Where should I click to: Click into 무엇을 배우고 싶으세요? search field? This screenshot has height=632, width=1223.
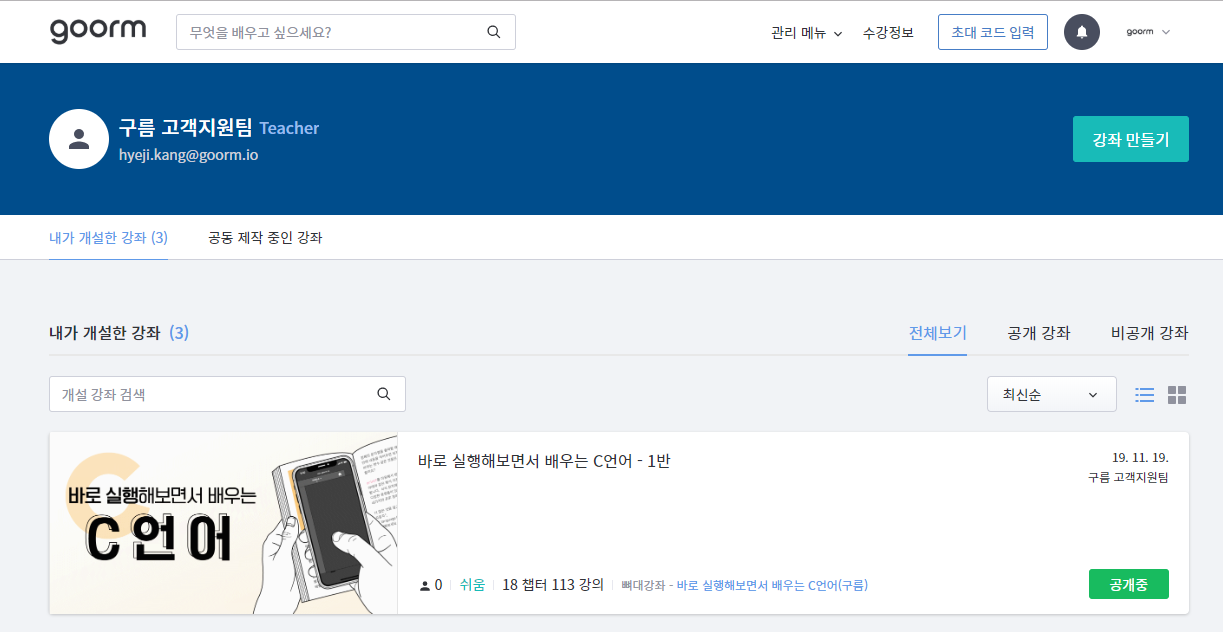[345, 32]
